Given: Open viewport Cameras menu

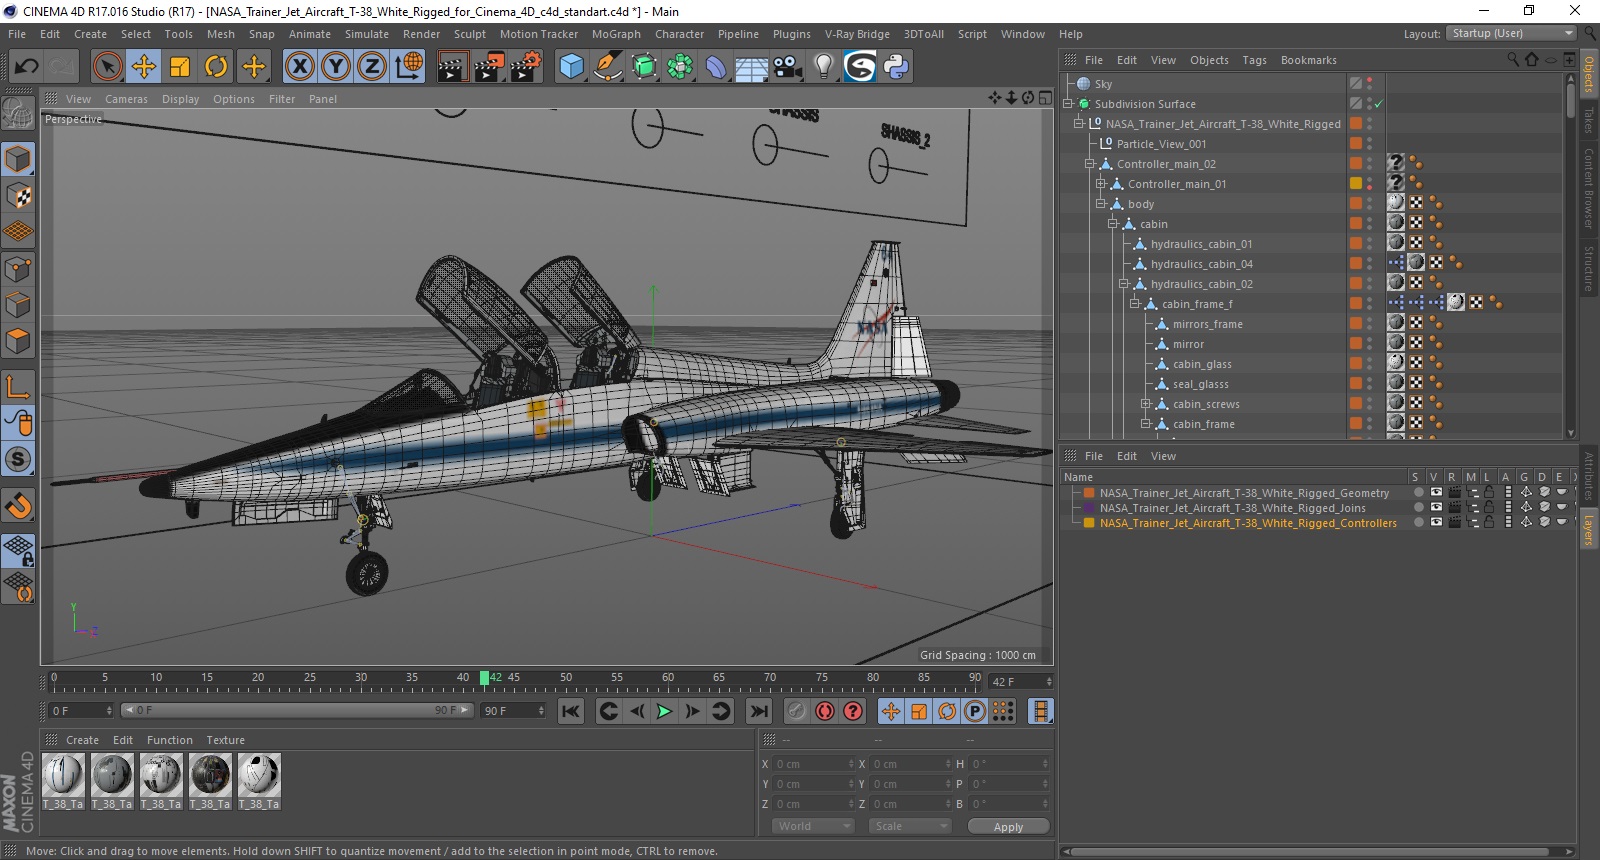Looking at the screenshot, I should [x=126, y=99].
